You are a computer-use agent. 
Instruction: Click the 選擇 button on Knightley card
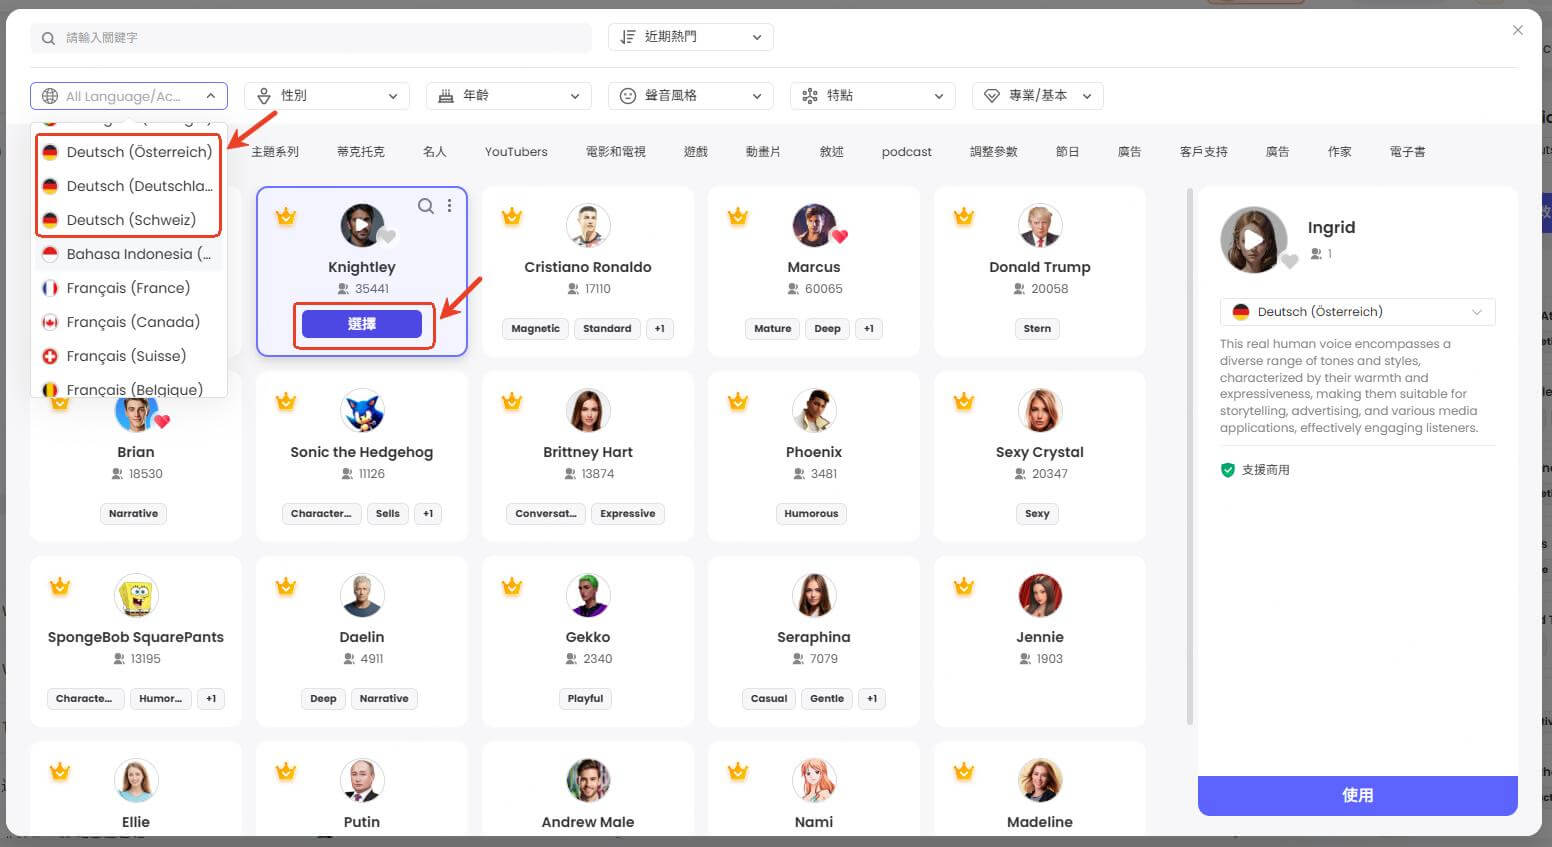(362, 324)
